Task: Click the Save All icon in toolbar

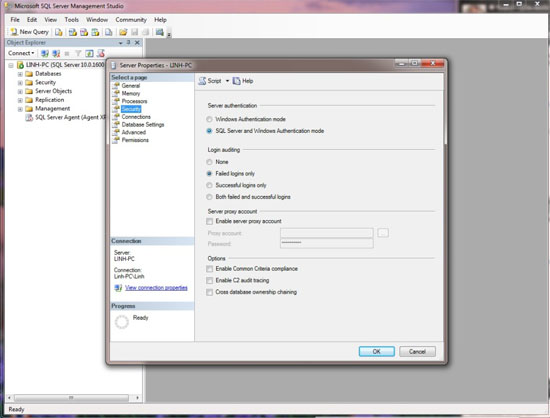Action: tap(145, 32)
